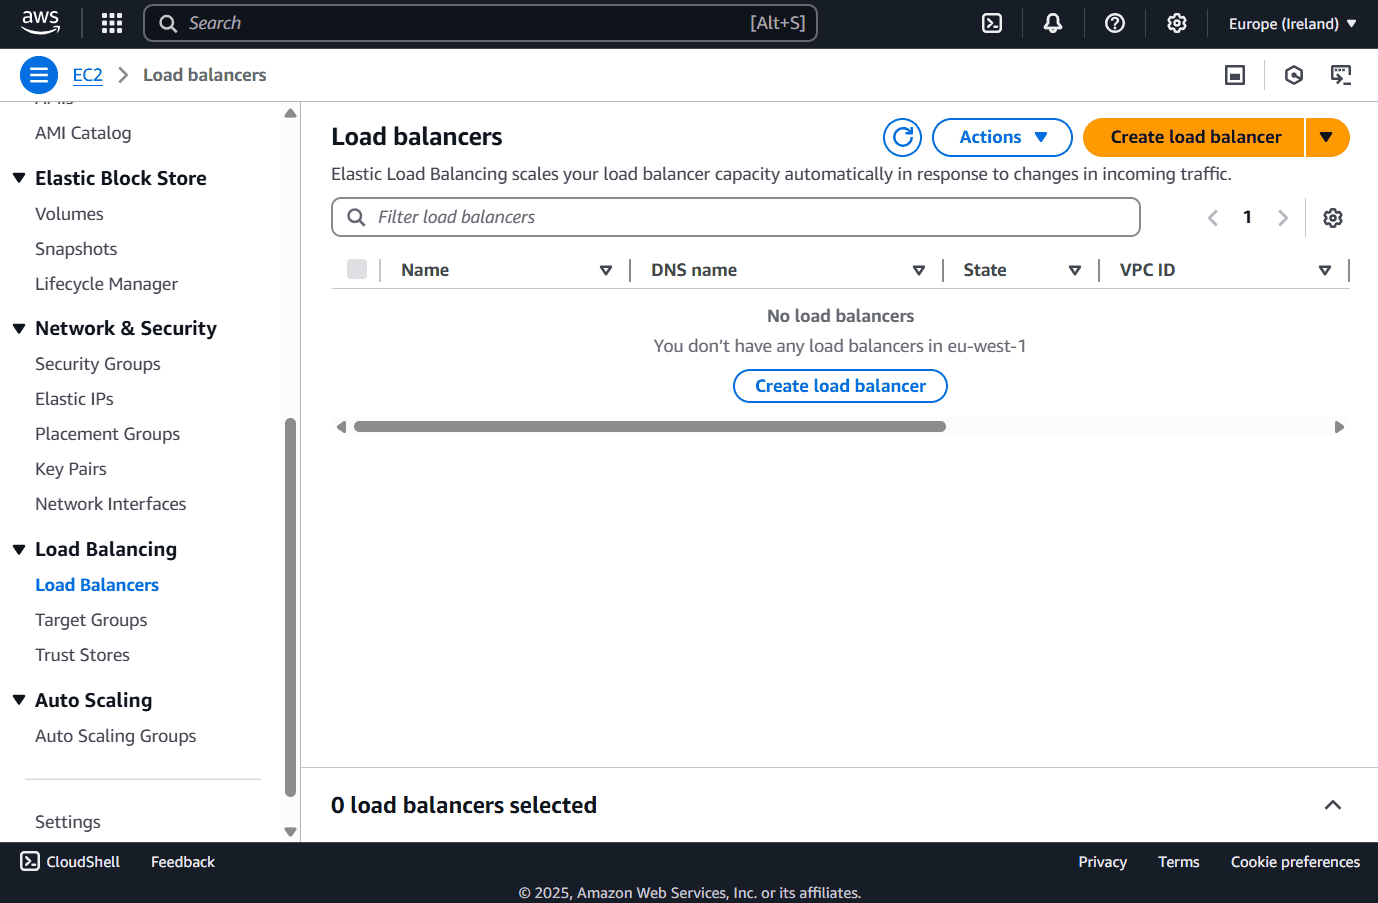Screen dimensions: 1378x903
Task: Open table preferences gear icon
Action: click(1333, 218)
